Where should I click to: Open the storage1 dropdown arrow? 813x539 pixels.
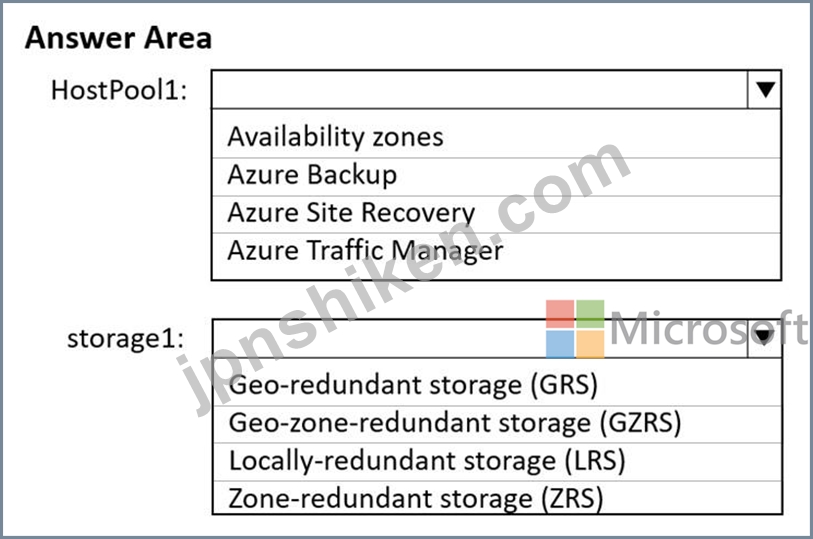point(765,338)
